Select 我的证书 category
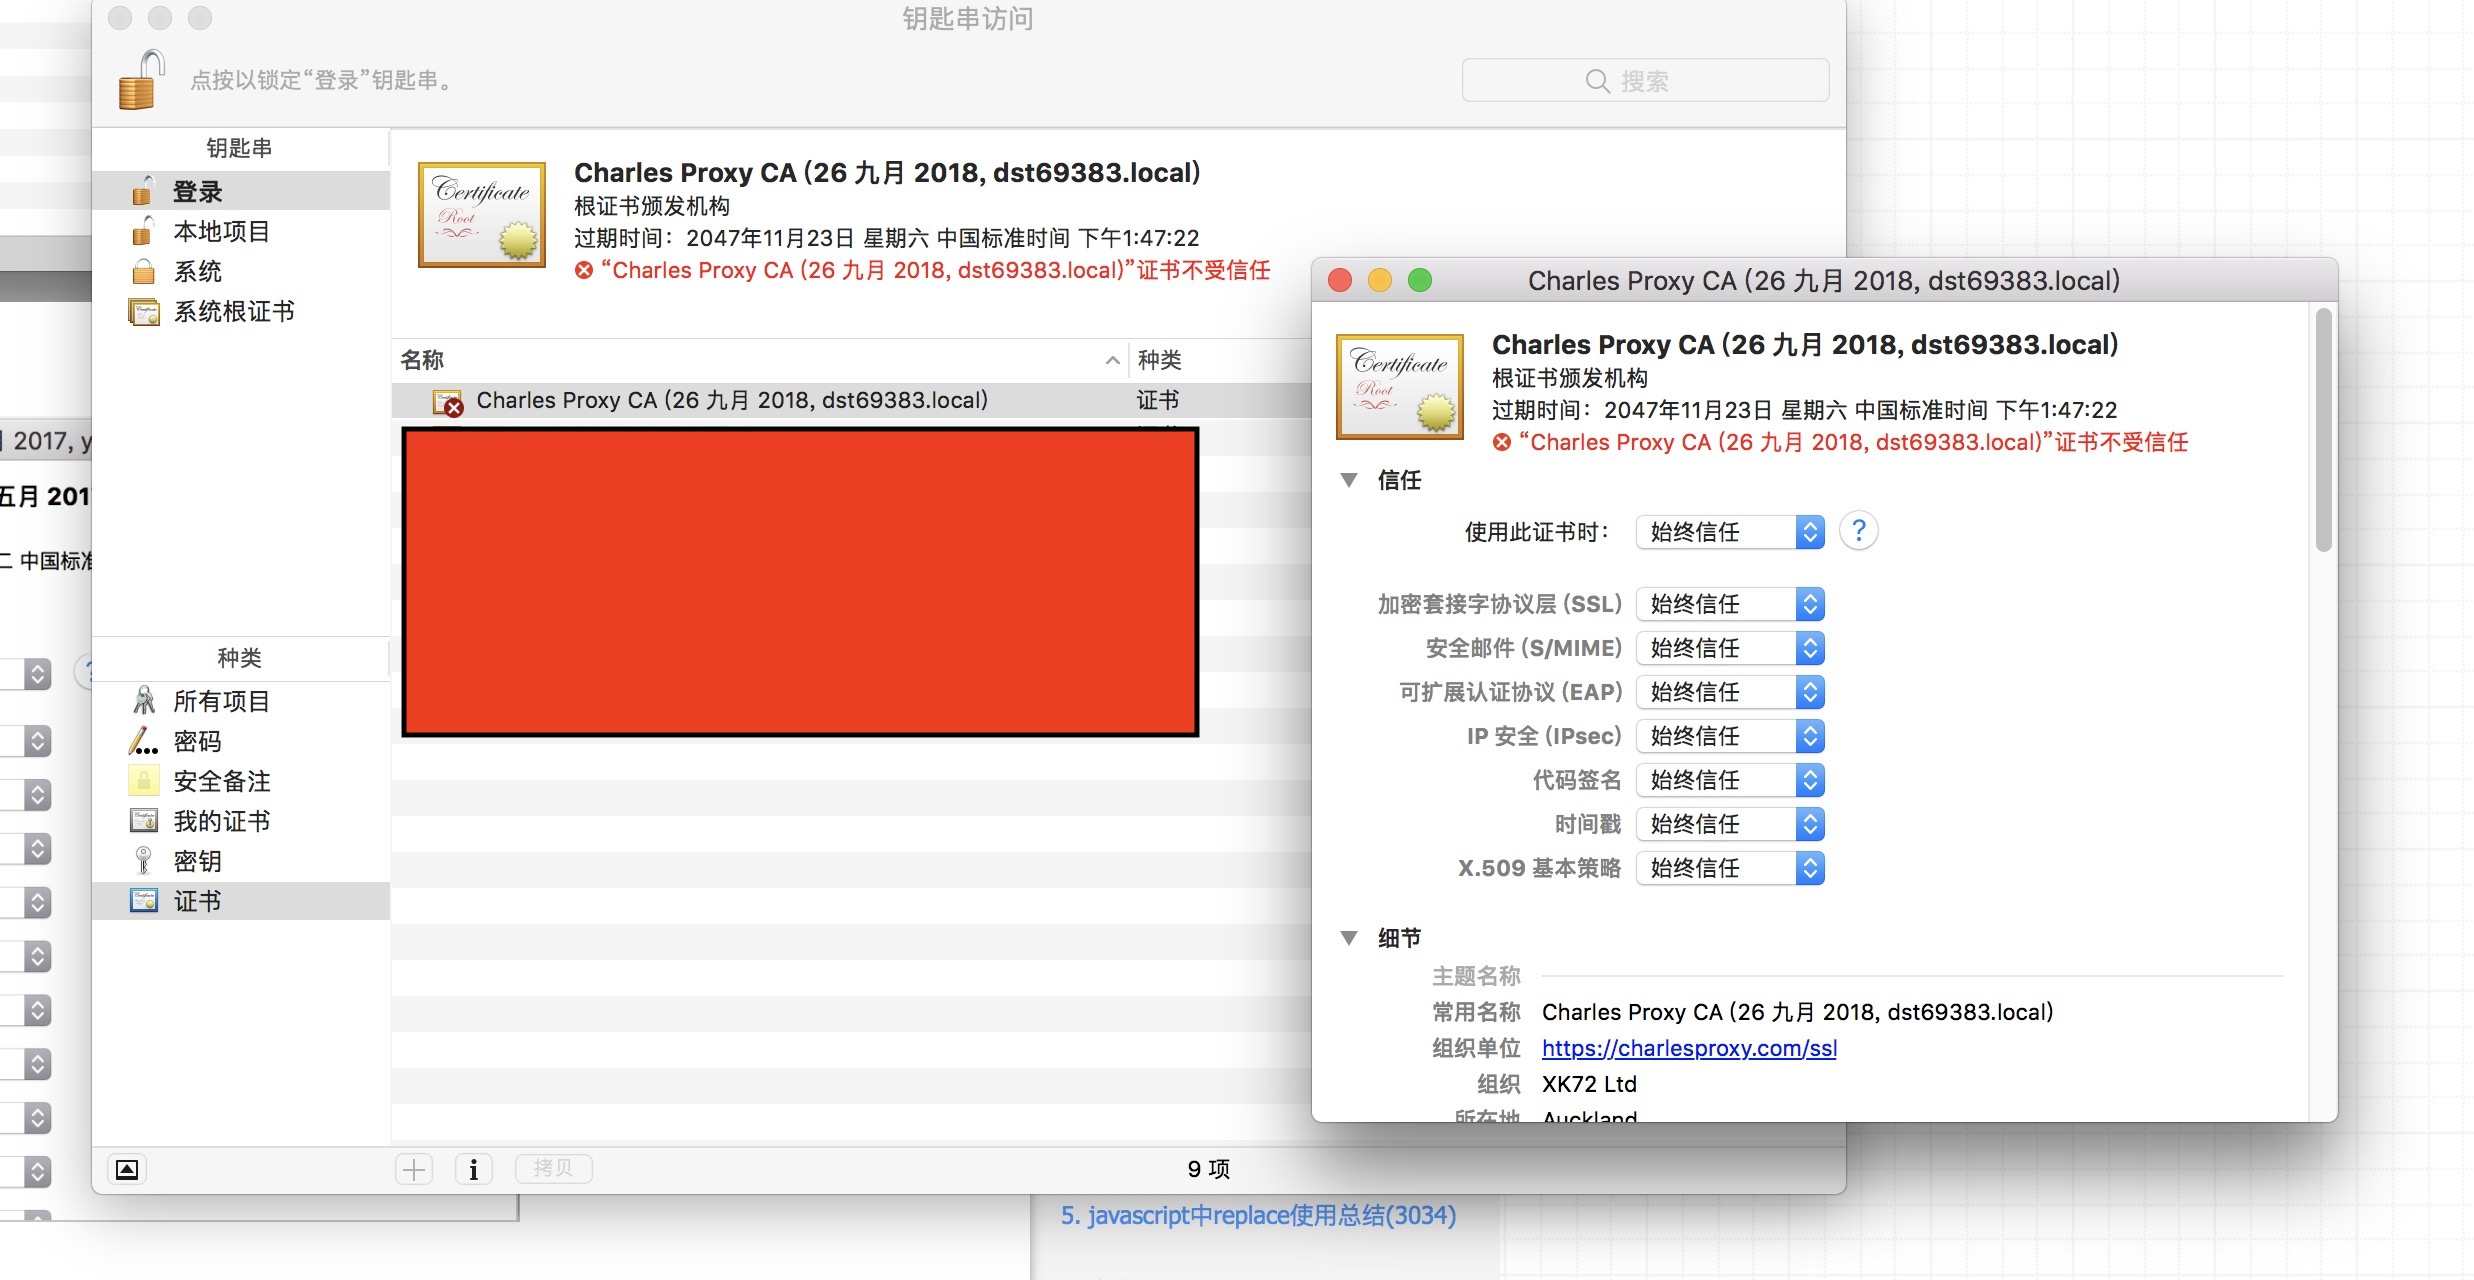 point(221,821)
